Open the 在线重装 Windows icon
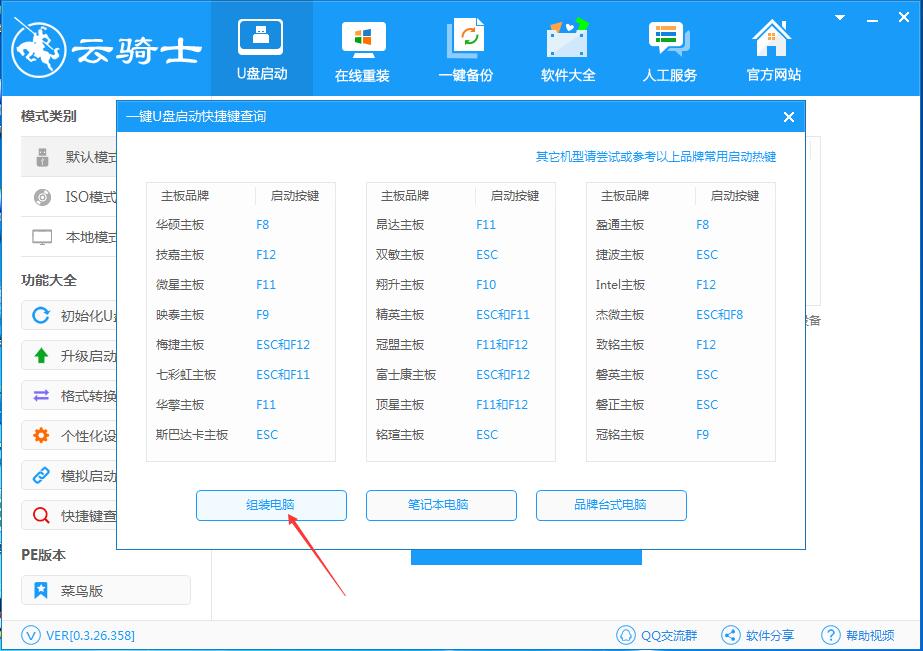Screen dimensions: 923x651 coord(363,39)
